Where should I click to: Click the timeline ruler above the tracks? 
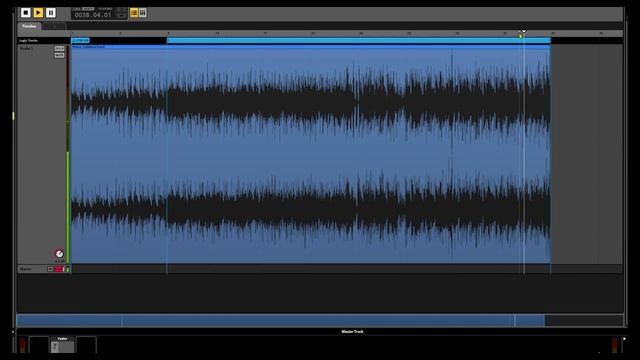coord(347,33)
